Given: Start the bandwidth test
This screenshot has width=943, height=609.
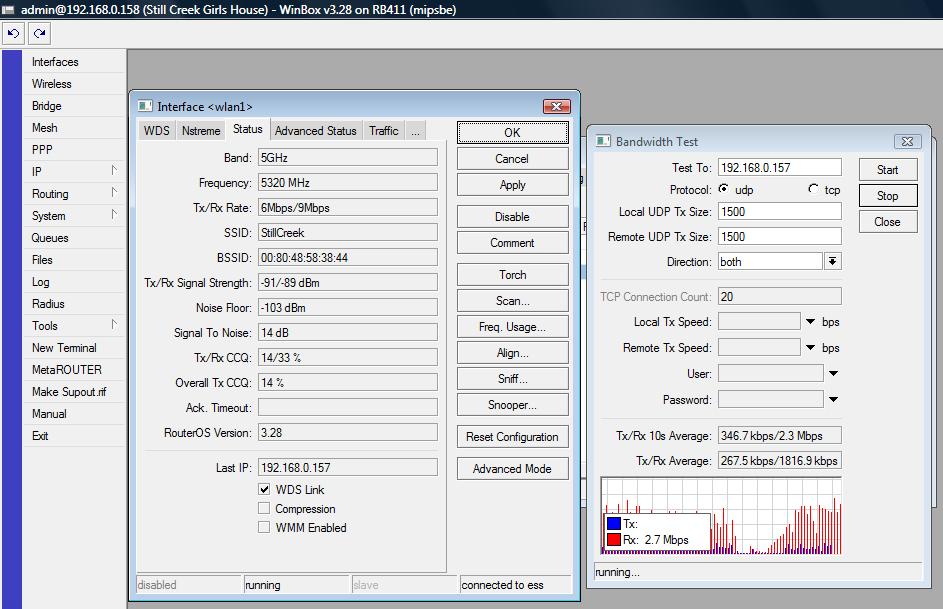Looking at the screenshot, I should pos(886,168).
